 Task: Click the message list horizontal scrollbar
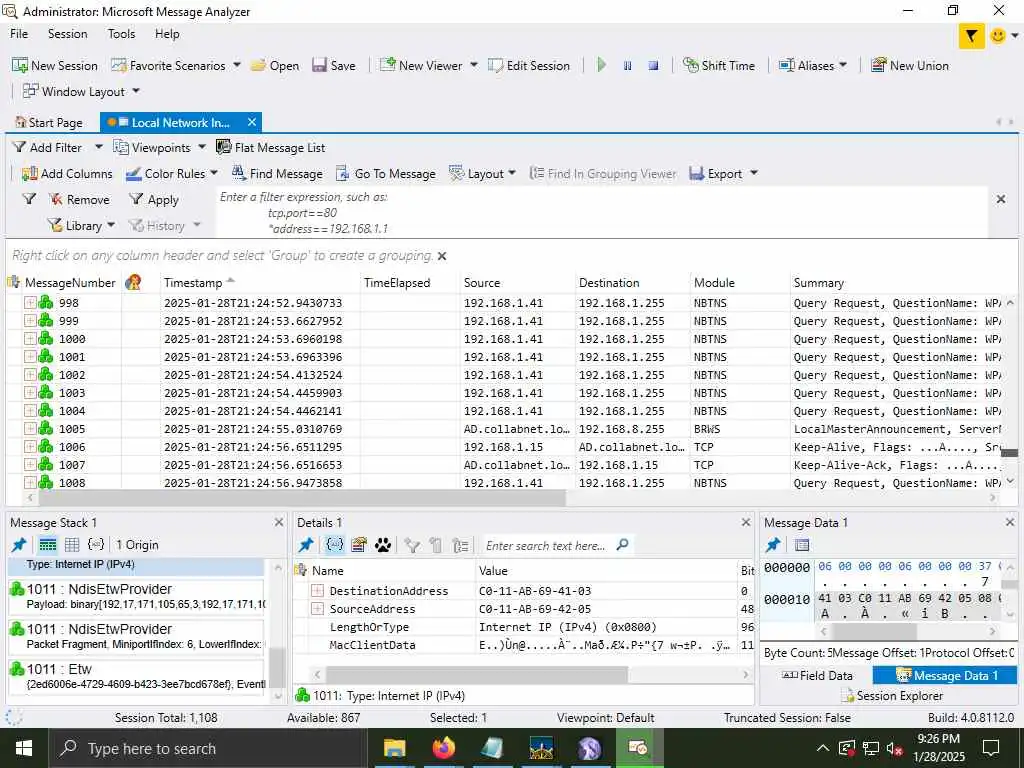302,498
